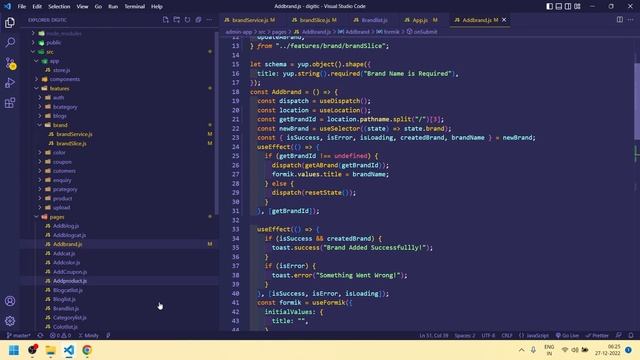
Task: Synchronize changes icon in status bar
Action: pyautogui.click(x=40, y=336)
